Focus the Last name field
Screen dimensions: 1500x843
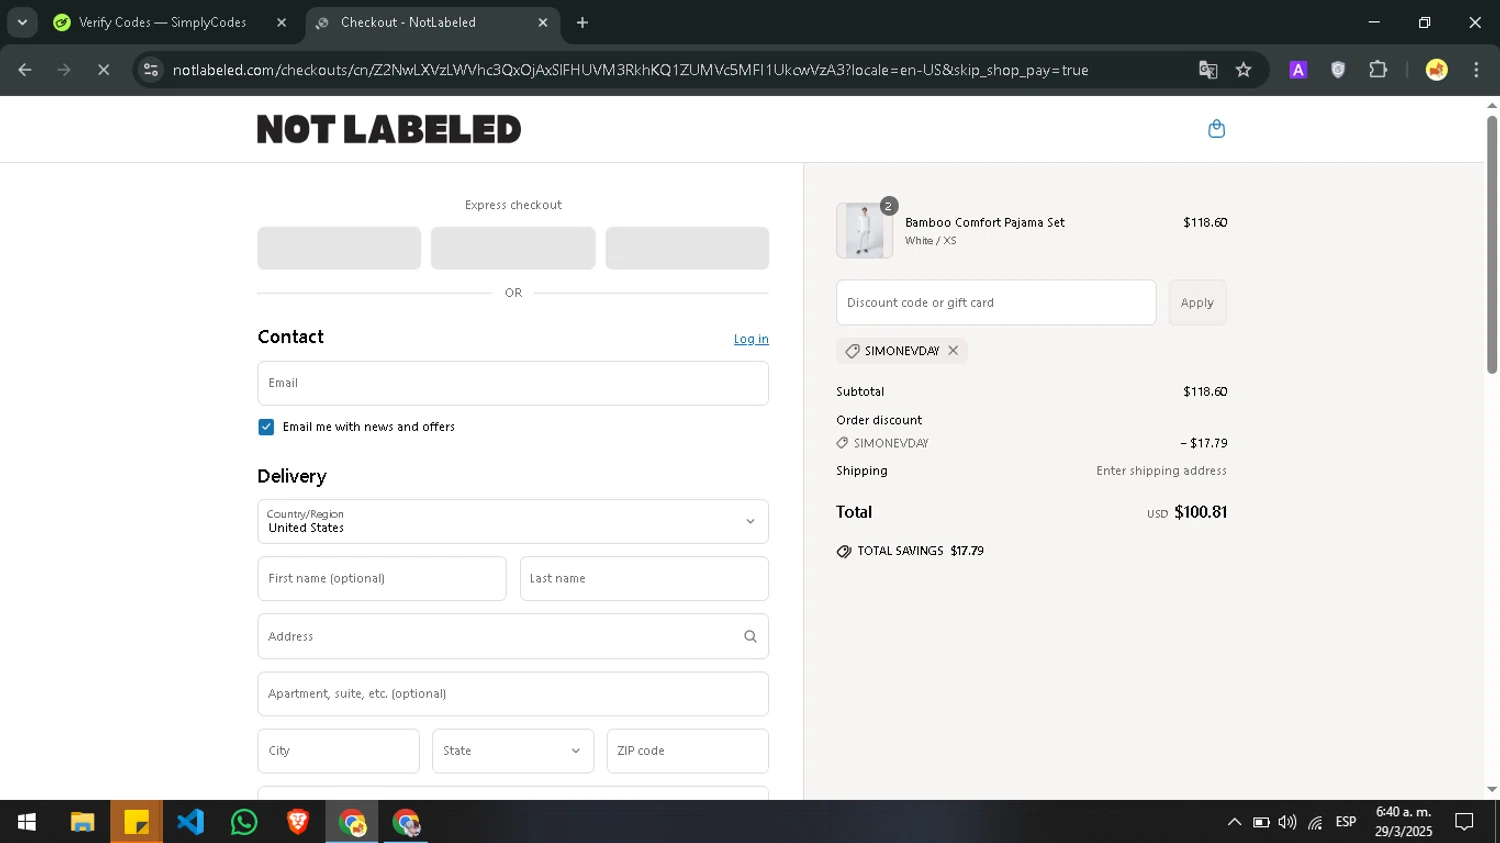tap(644, 579)
